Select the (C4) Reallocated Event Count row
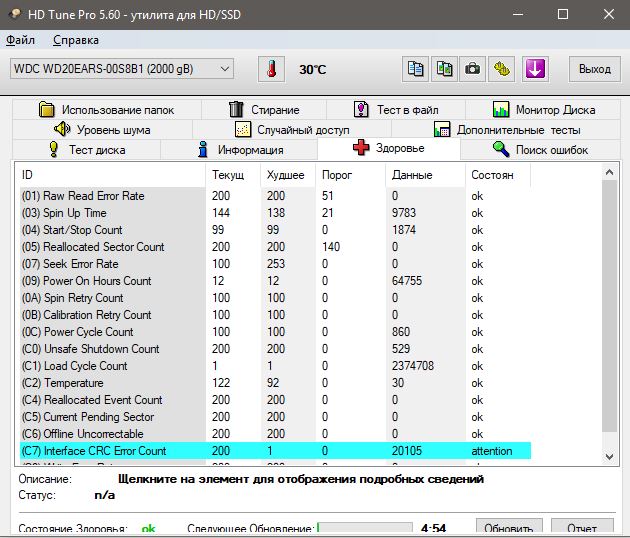The image size is (630, 538). 275,400
